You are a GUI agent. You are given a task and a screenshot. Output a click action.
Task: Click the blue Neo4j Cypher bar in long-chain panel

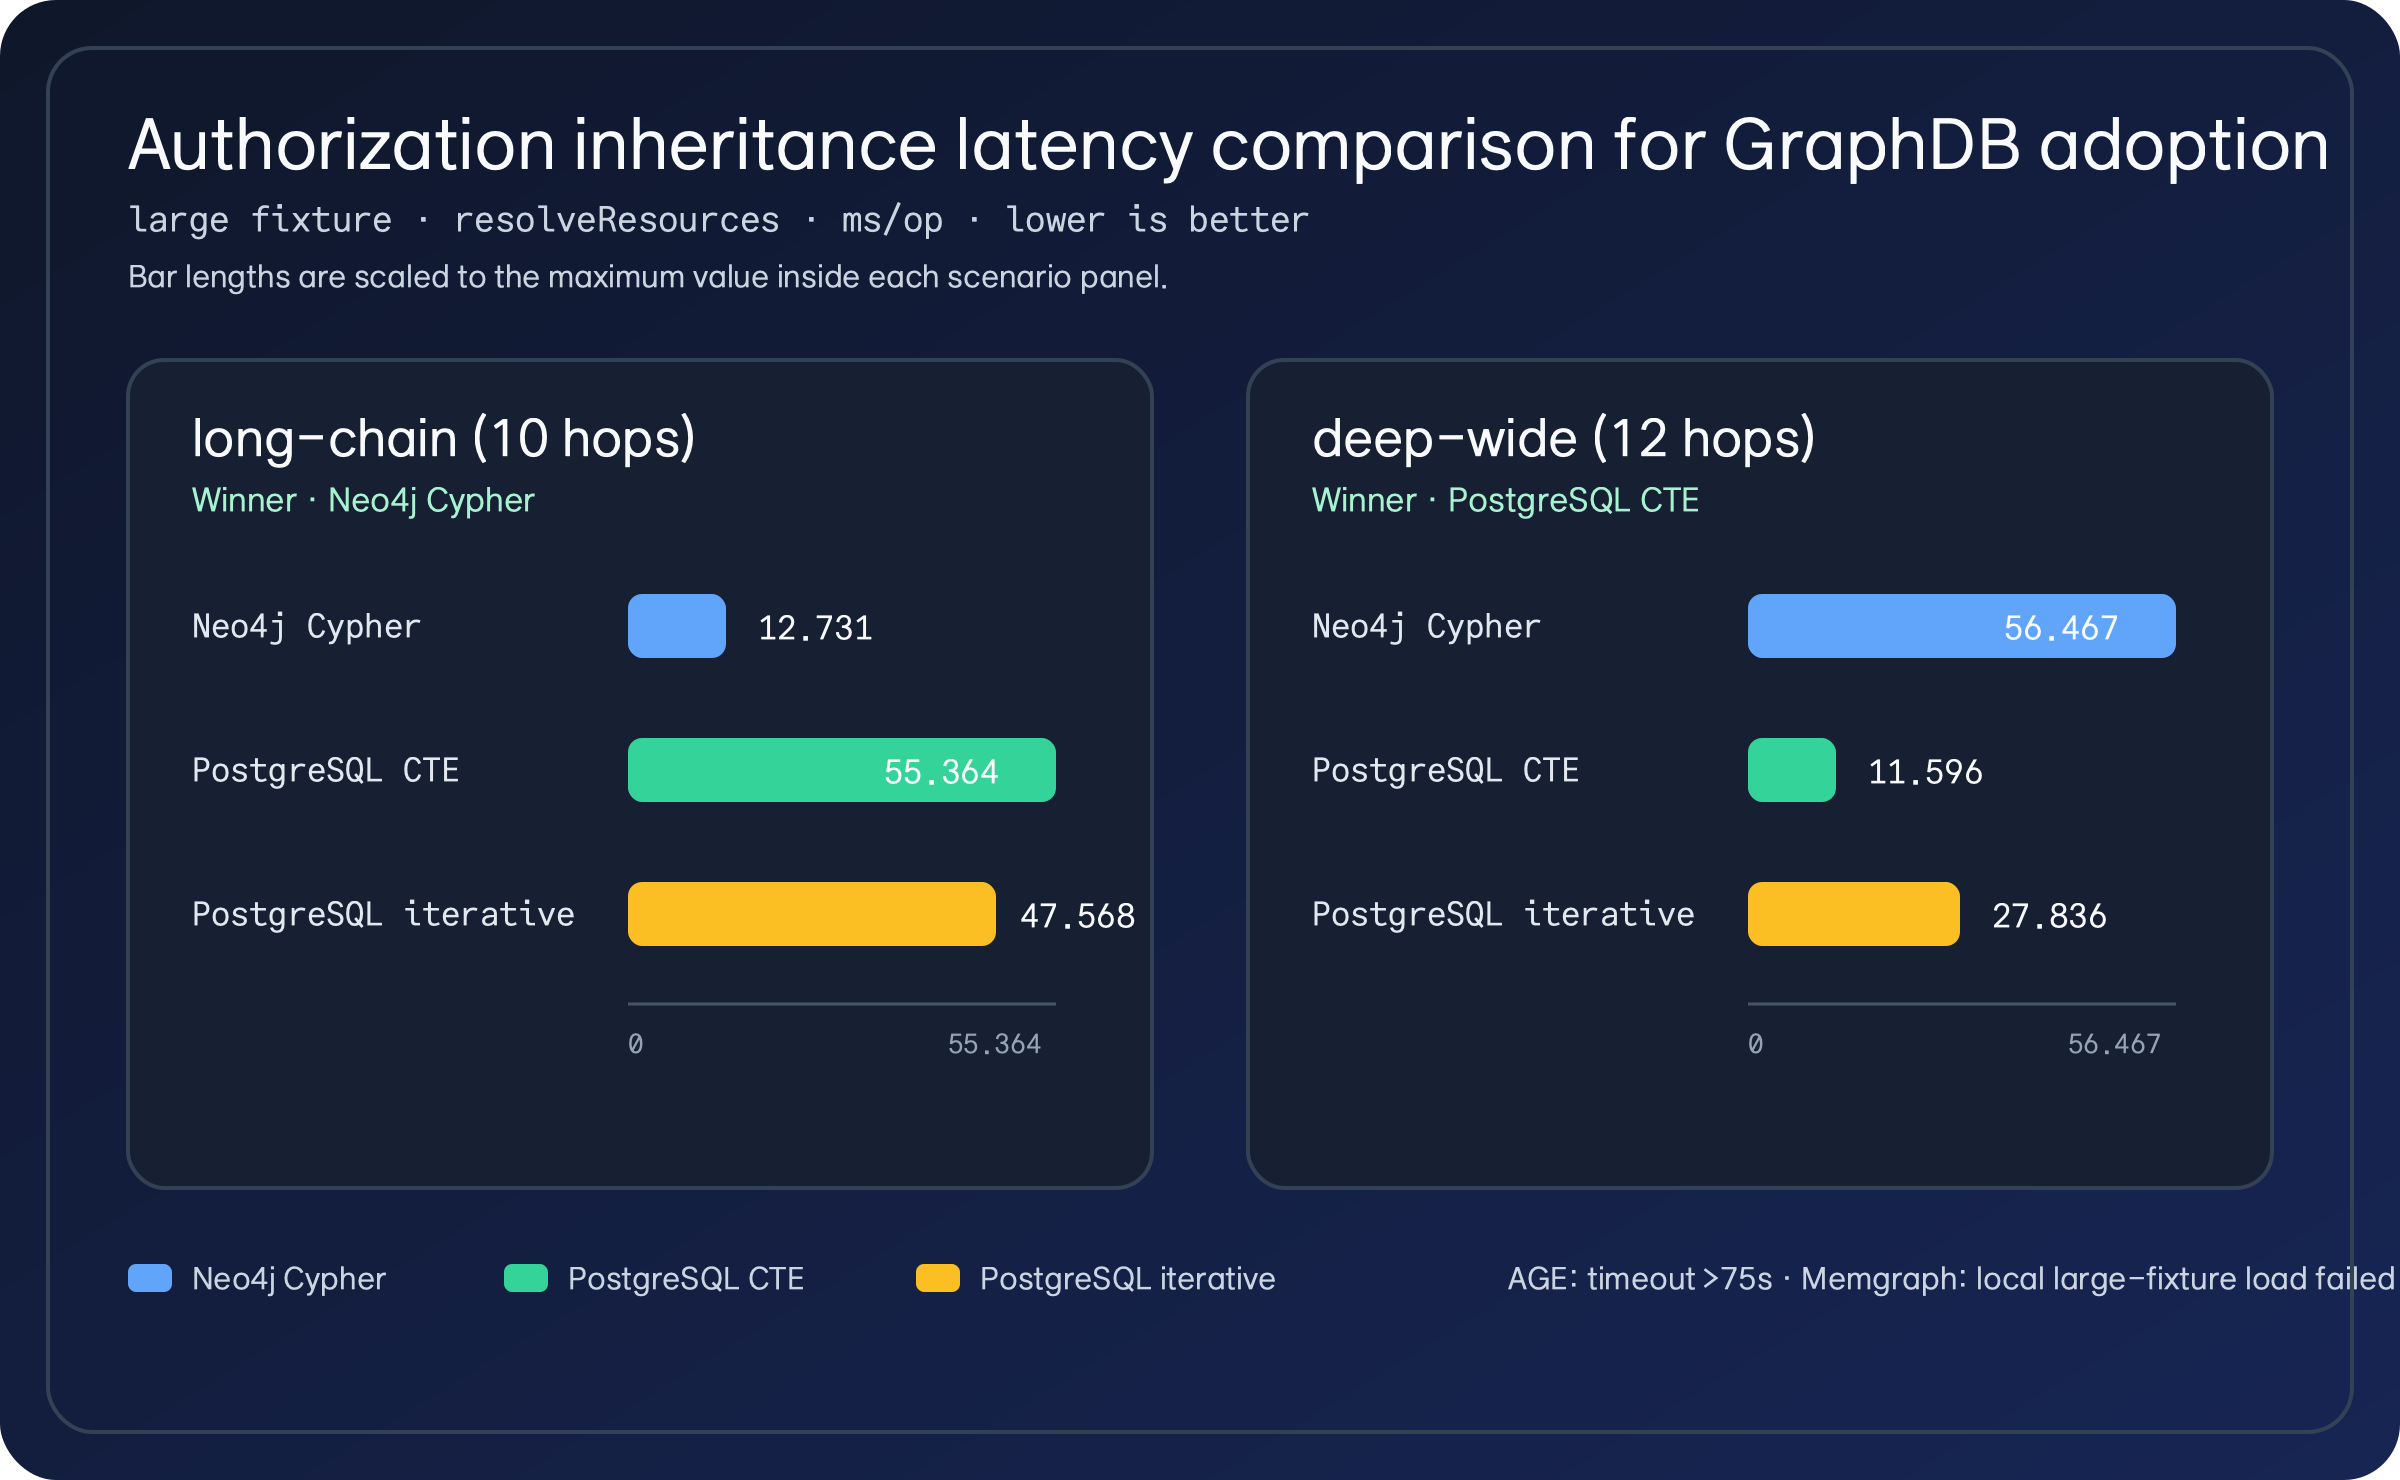tap(677, 626)
